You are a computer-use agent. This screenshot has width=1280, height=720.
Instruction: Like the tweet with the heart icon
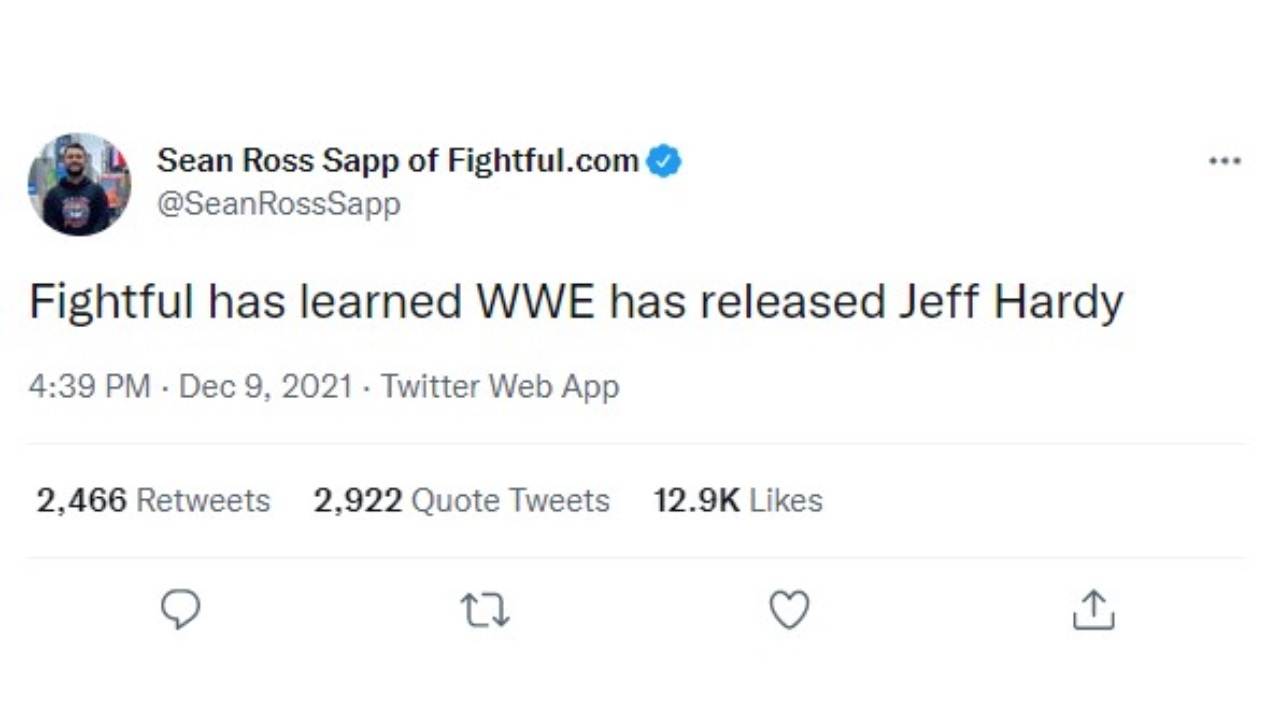789,610
